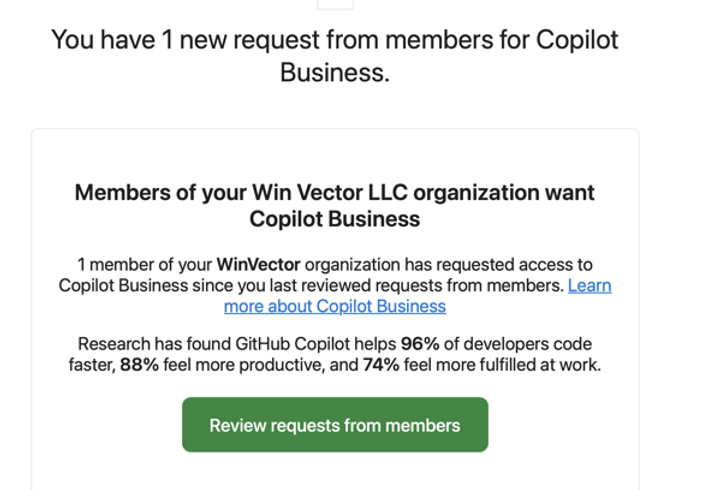Image resolution: width=720 pixels, height=490 pixels.
Task: Click the bold 96% statistic
Action: [x=420, y=344]
